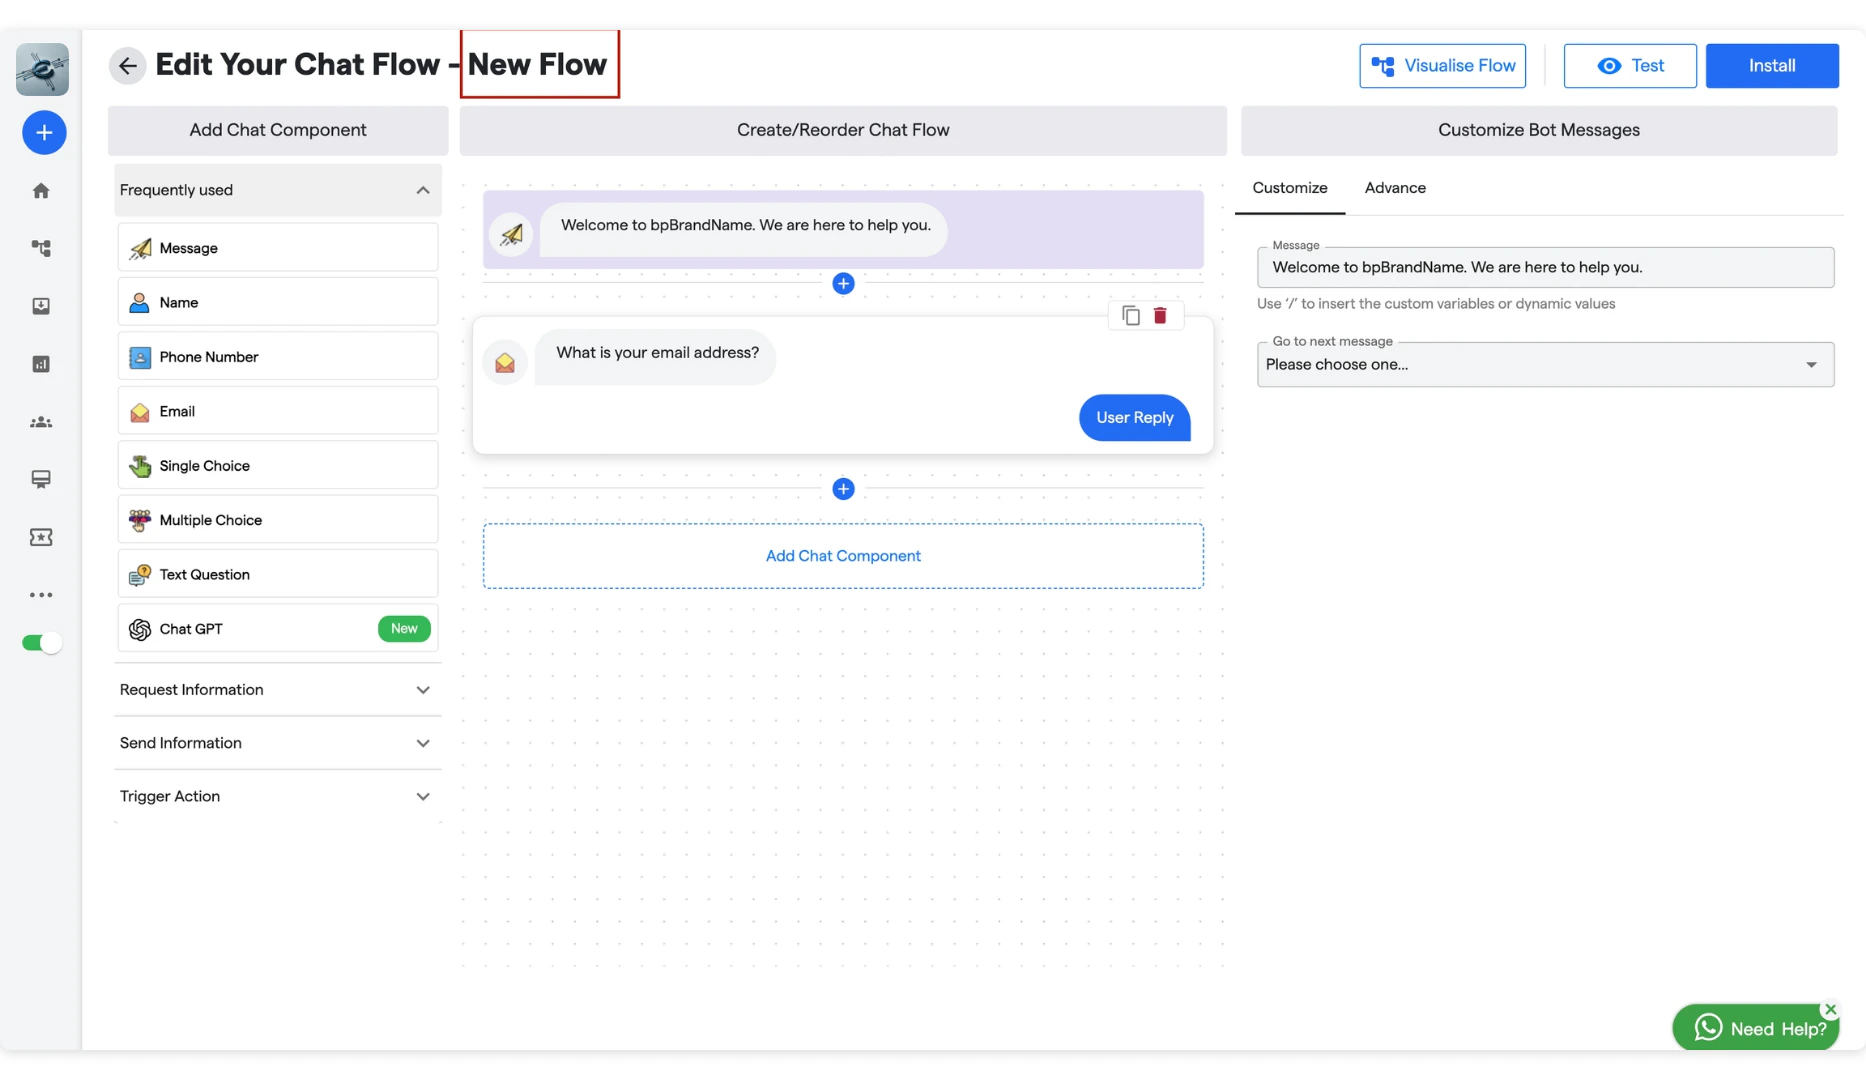Switch to the Customize tab

point(1290,188)
